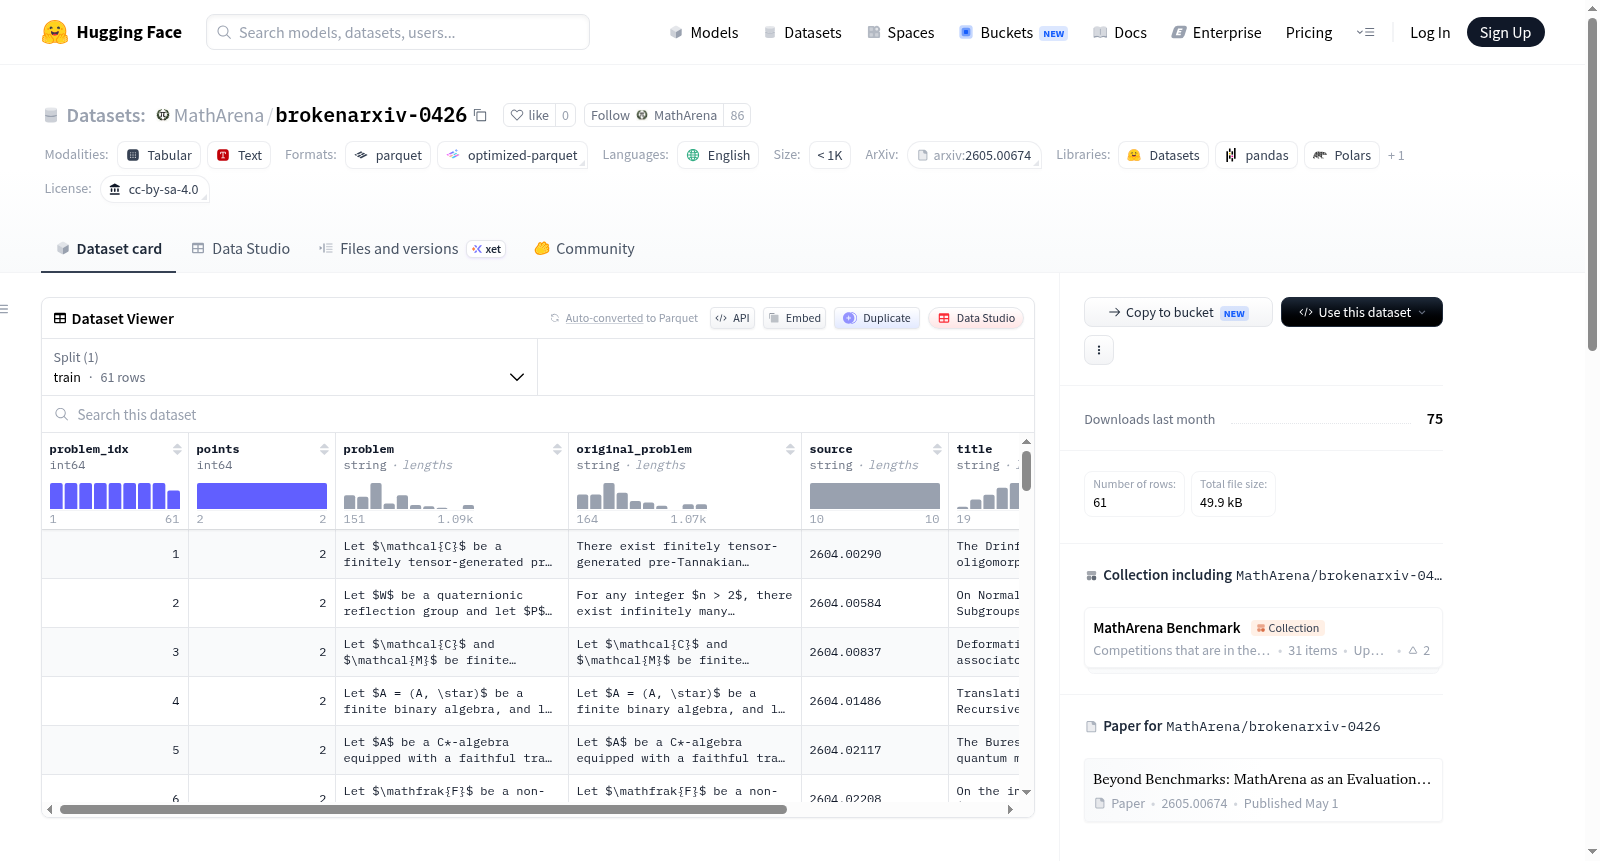Click the table vertical scrollbar thumb
Image resolution: width=1600 pixels, height=861 pixels.
(1026, 470)
